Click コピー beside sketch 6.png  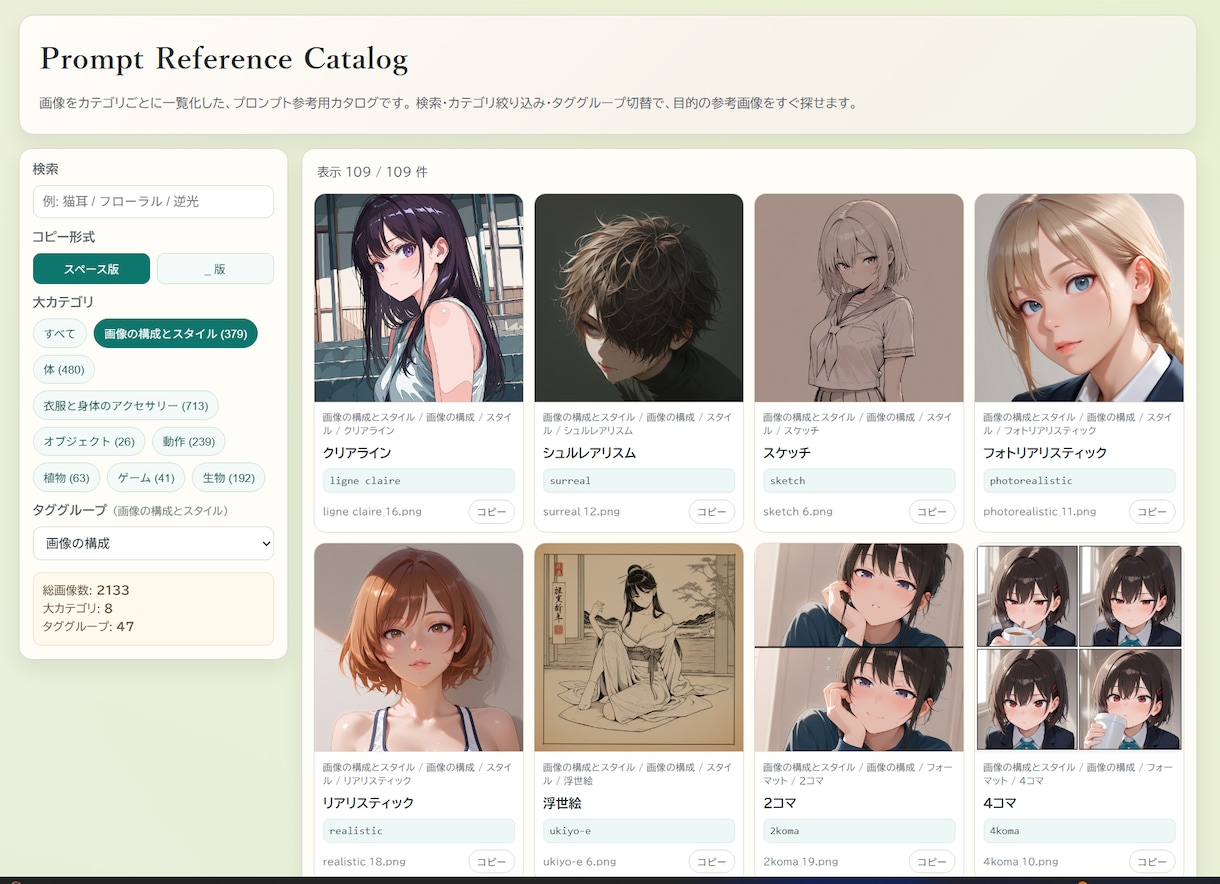click(932, 512)
